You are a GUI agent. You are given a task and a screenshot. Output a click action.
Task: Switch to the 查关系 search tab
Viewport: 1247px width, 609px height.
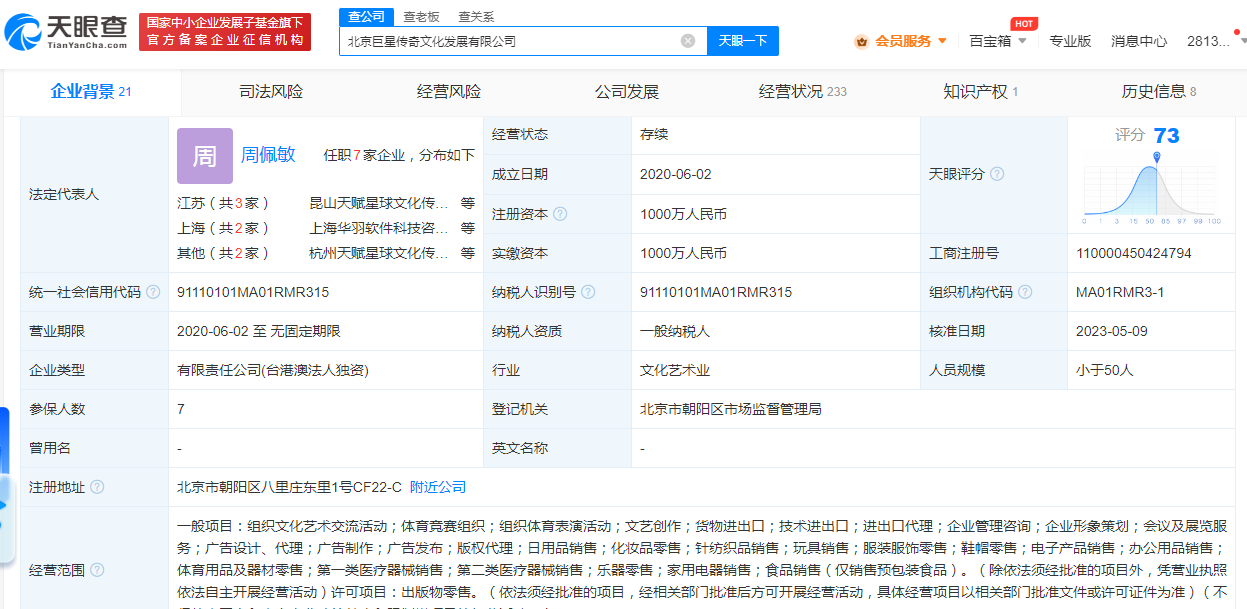476,17
